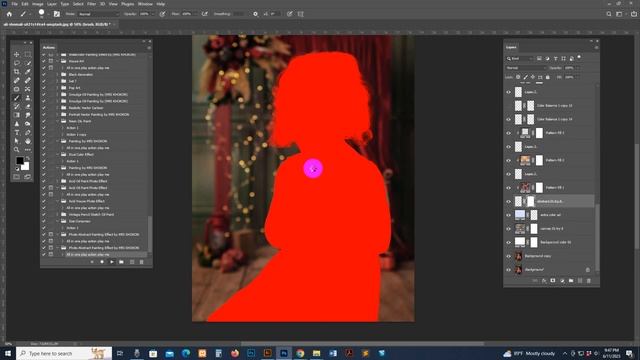
Task: Select the Zoom tool
Action: pyautogui.click(x=16, y=150)
